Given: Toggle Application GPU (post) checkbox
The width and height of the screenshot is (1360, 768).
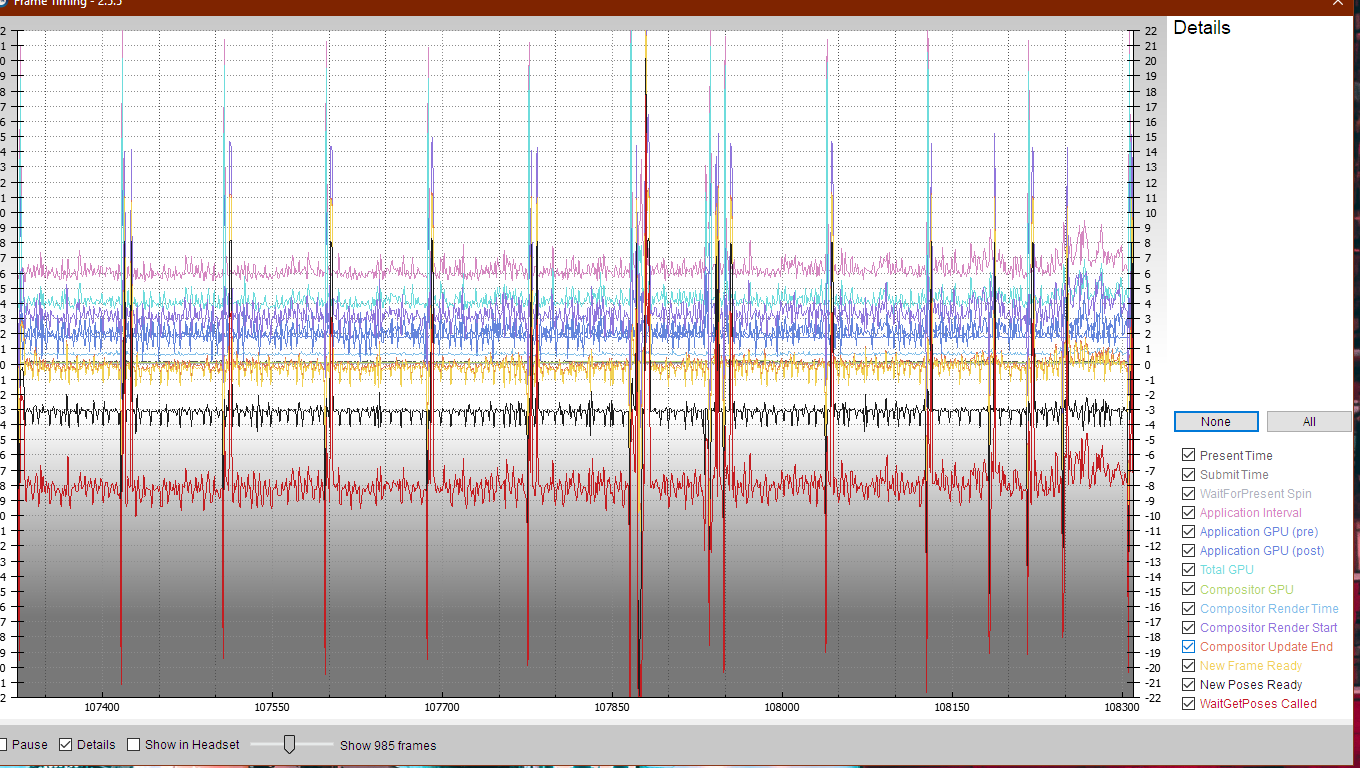Looking at the screenshot, I should click(x=1188, y=550).
